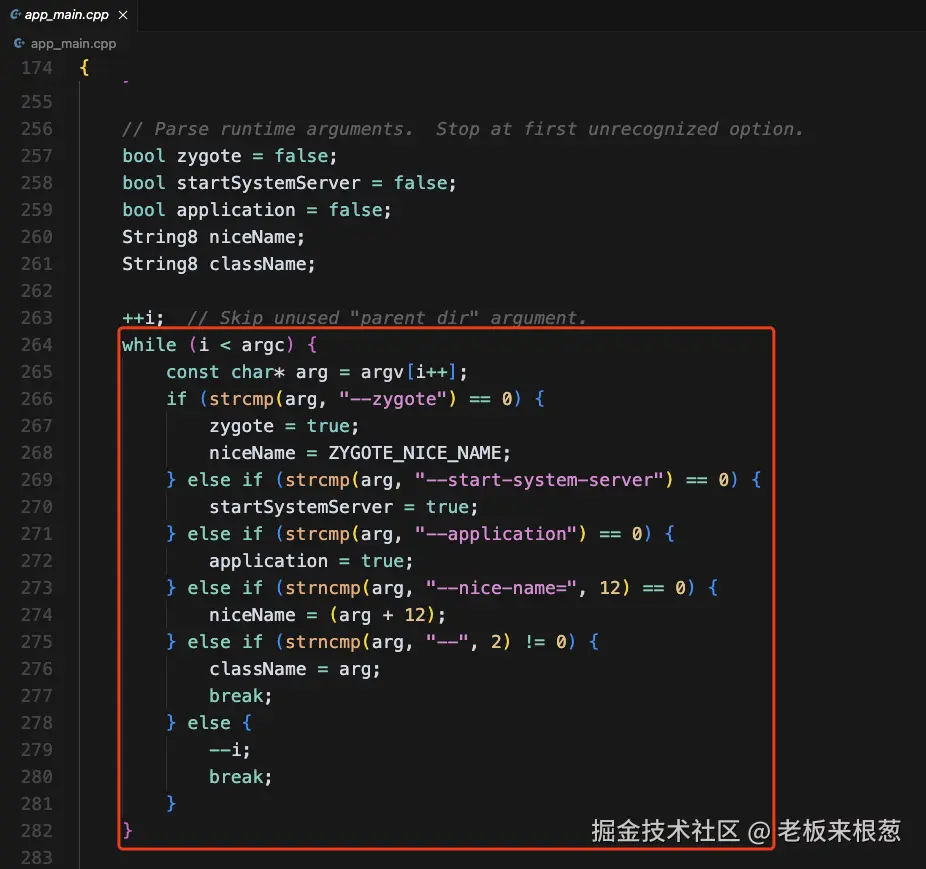Click 'strncmp(arg, "--", 2)' condition
This screenshot has height=869, width=926.
pos(397,642)
